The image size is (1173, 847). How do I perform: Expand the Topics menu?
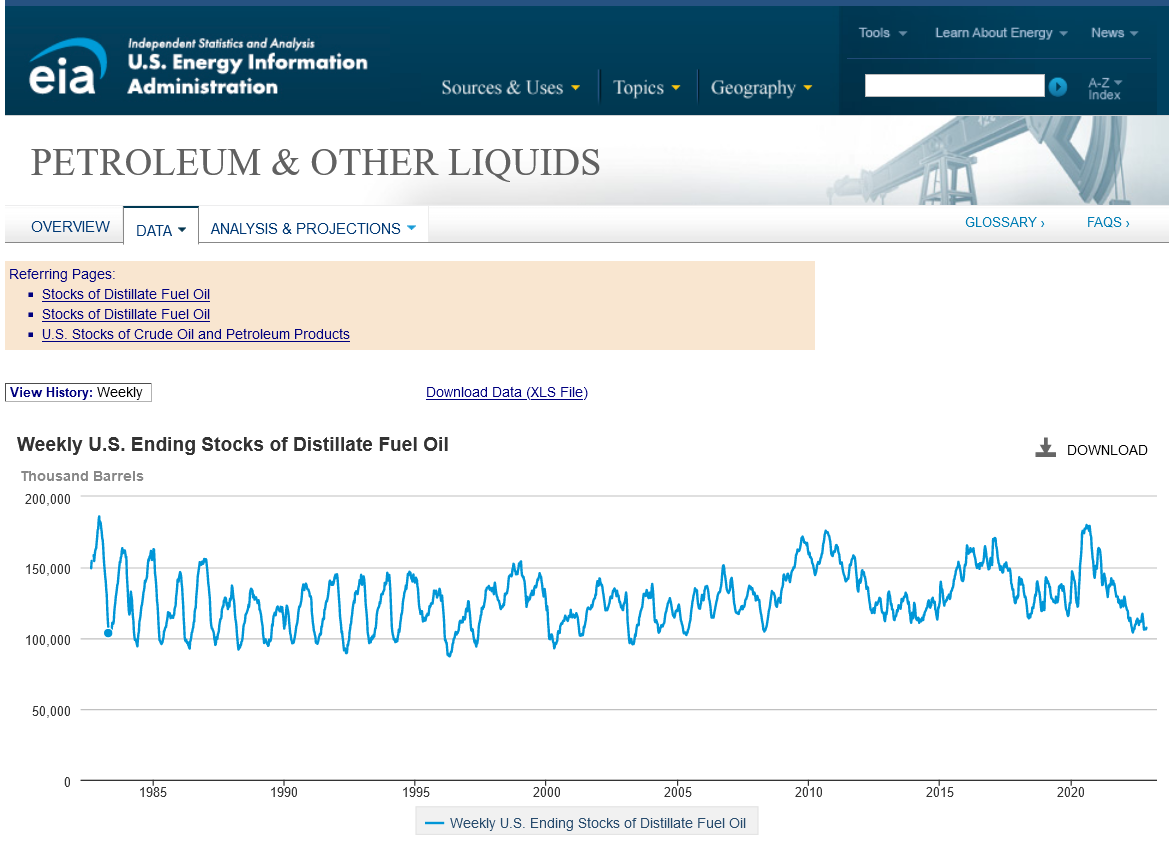click(646, 88)
